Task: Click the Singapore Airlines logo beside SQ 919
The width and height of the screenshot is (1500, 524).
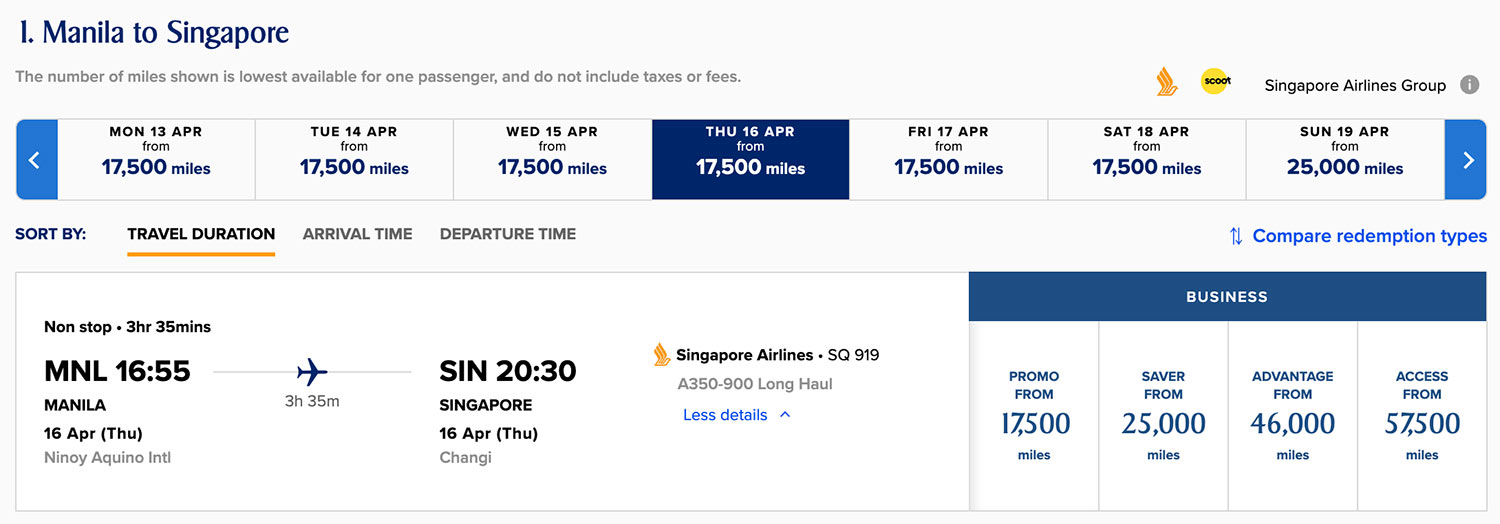Action: point(661,355)
